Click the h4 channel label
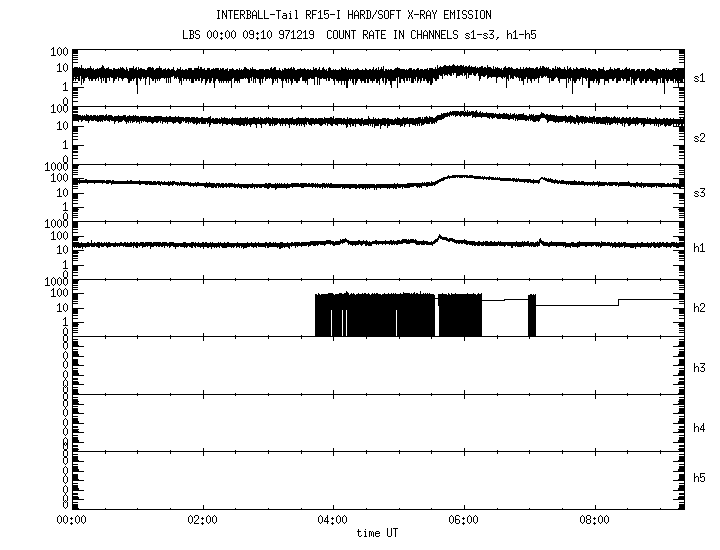Viewport: 720px width, 550px height. pyautogui.click(x=700, y=427)
